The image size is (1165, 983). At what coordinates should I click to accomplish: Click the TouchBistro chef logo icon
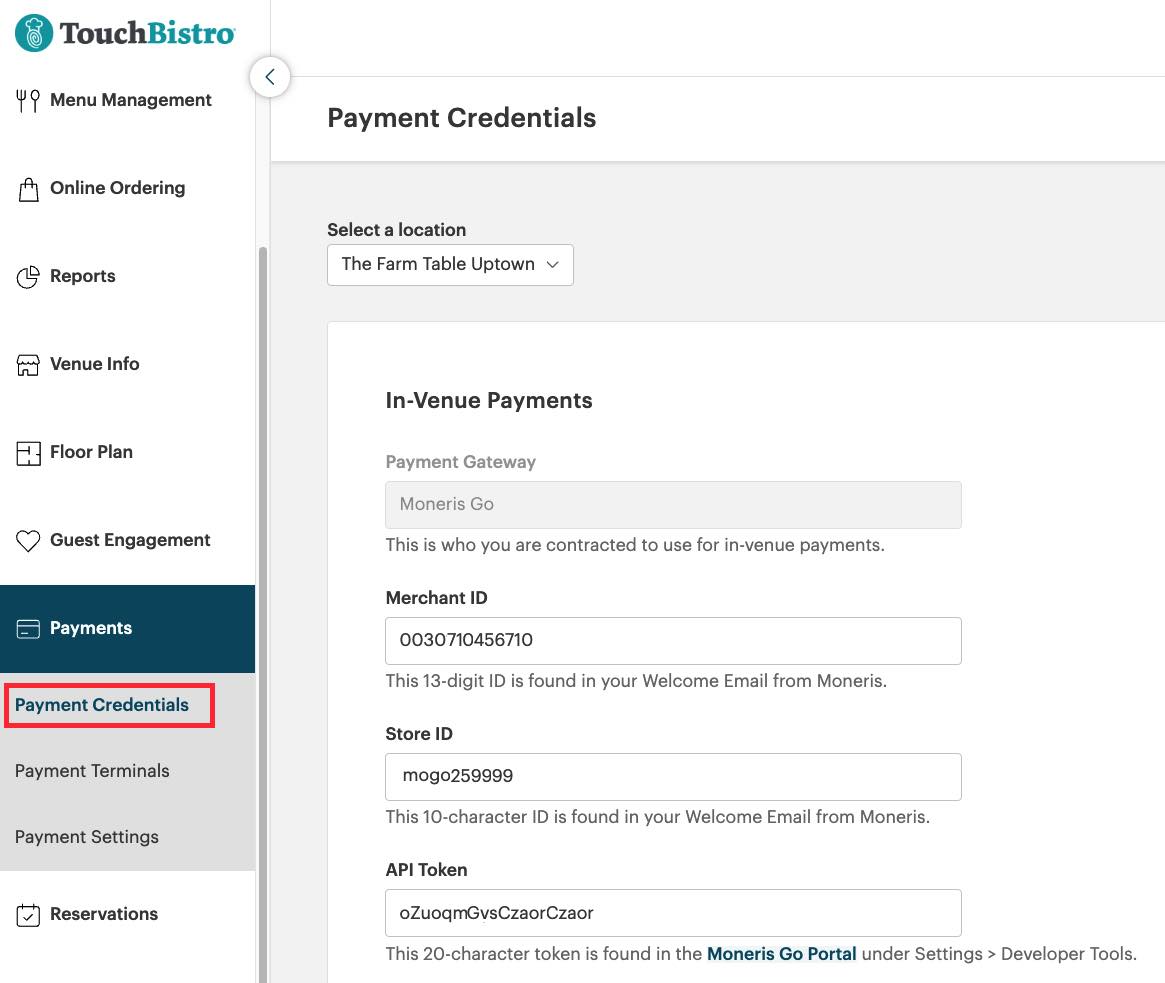(33, 33)
